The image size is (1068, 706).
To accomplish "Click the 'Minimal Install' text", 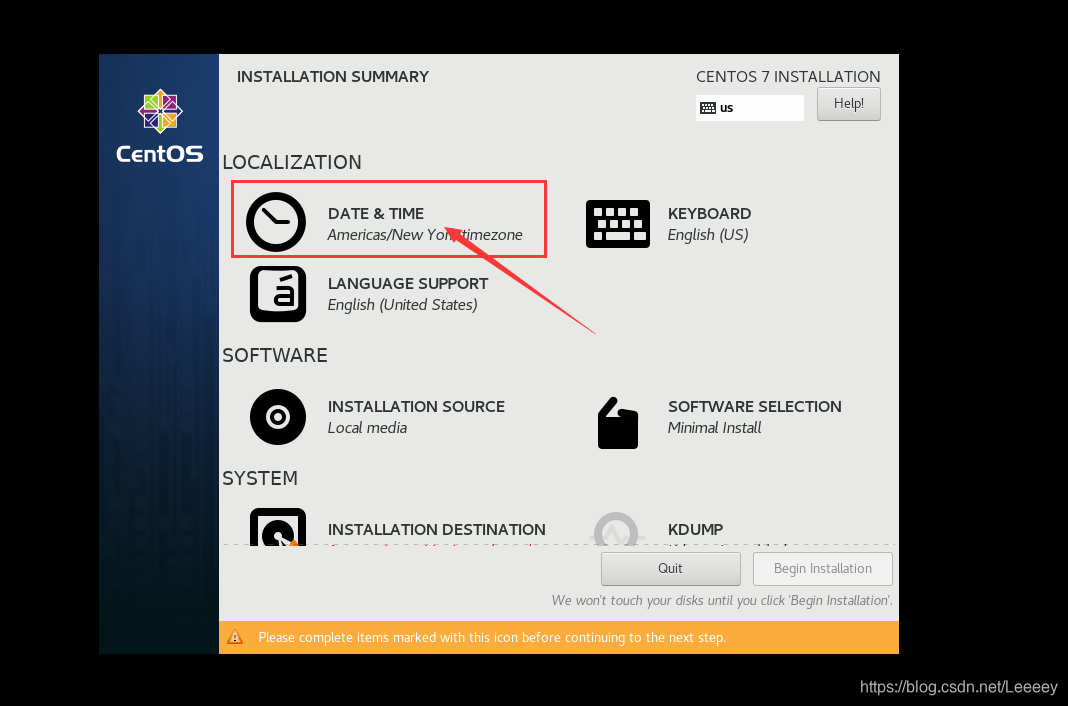I will click(714, 428).
